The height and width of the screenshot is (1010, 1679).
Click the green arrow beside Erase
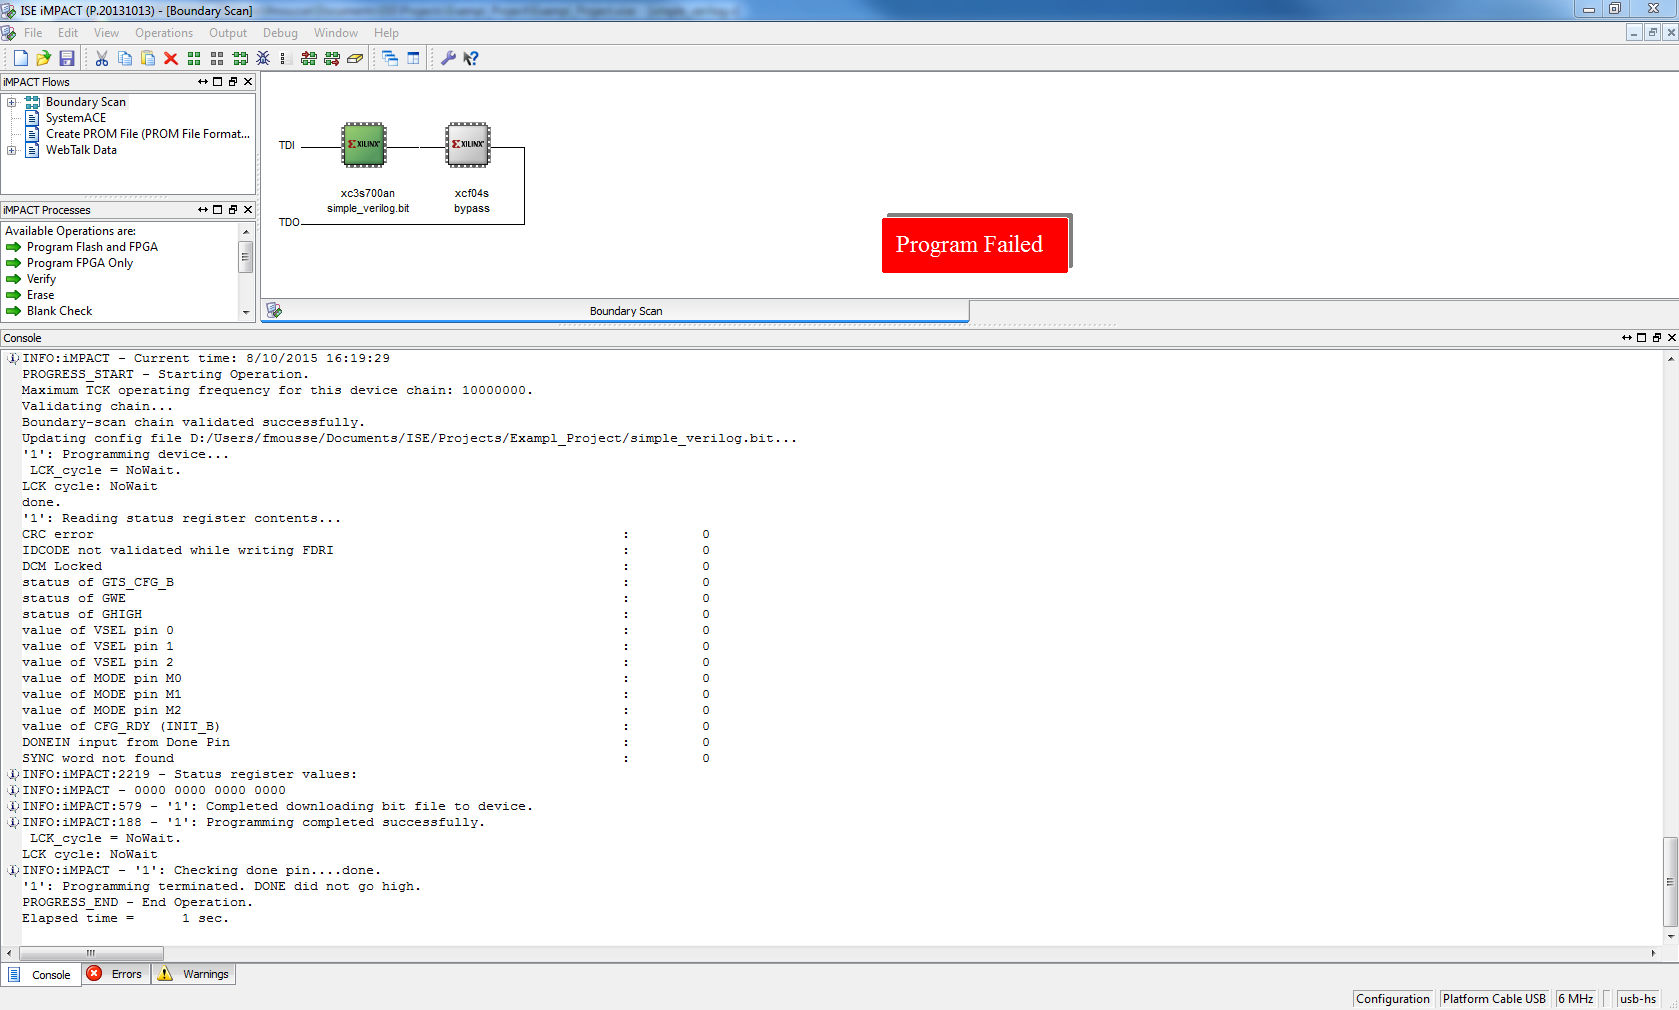pos(14,295)
